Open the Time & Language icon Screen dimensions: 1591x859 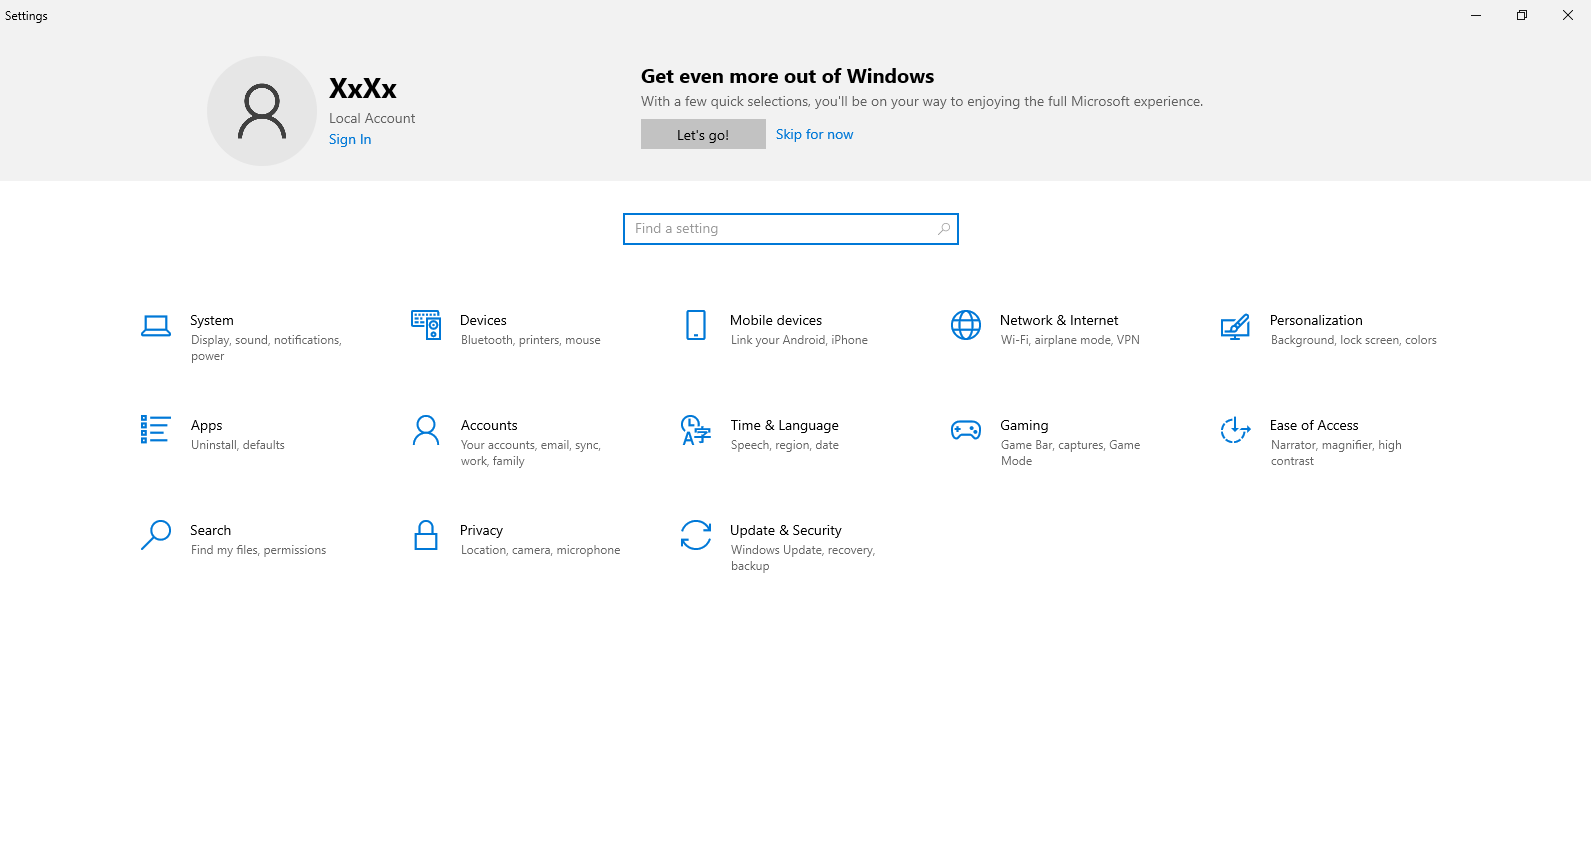point(696,430)
